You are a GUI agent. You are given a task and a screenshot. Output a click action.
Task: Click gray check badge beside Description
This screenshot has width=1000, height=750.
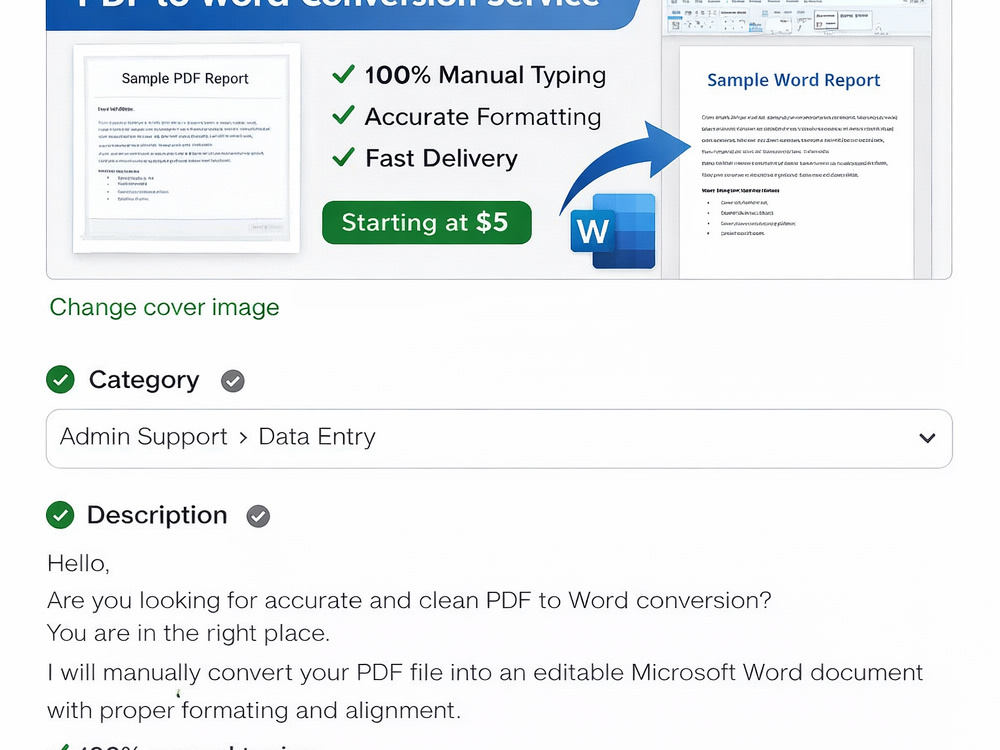258,516
